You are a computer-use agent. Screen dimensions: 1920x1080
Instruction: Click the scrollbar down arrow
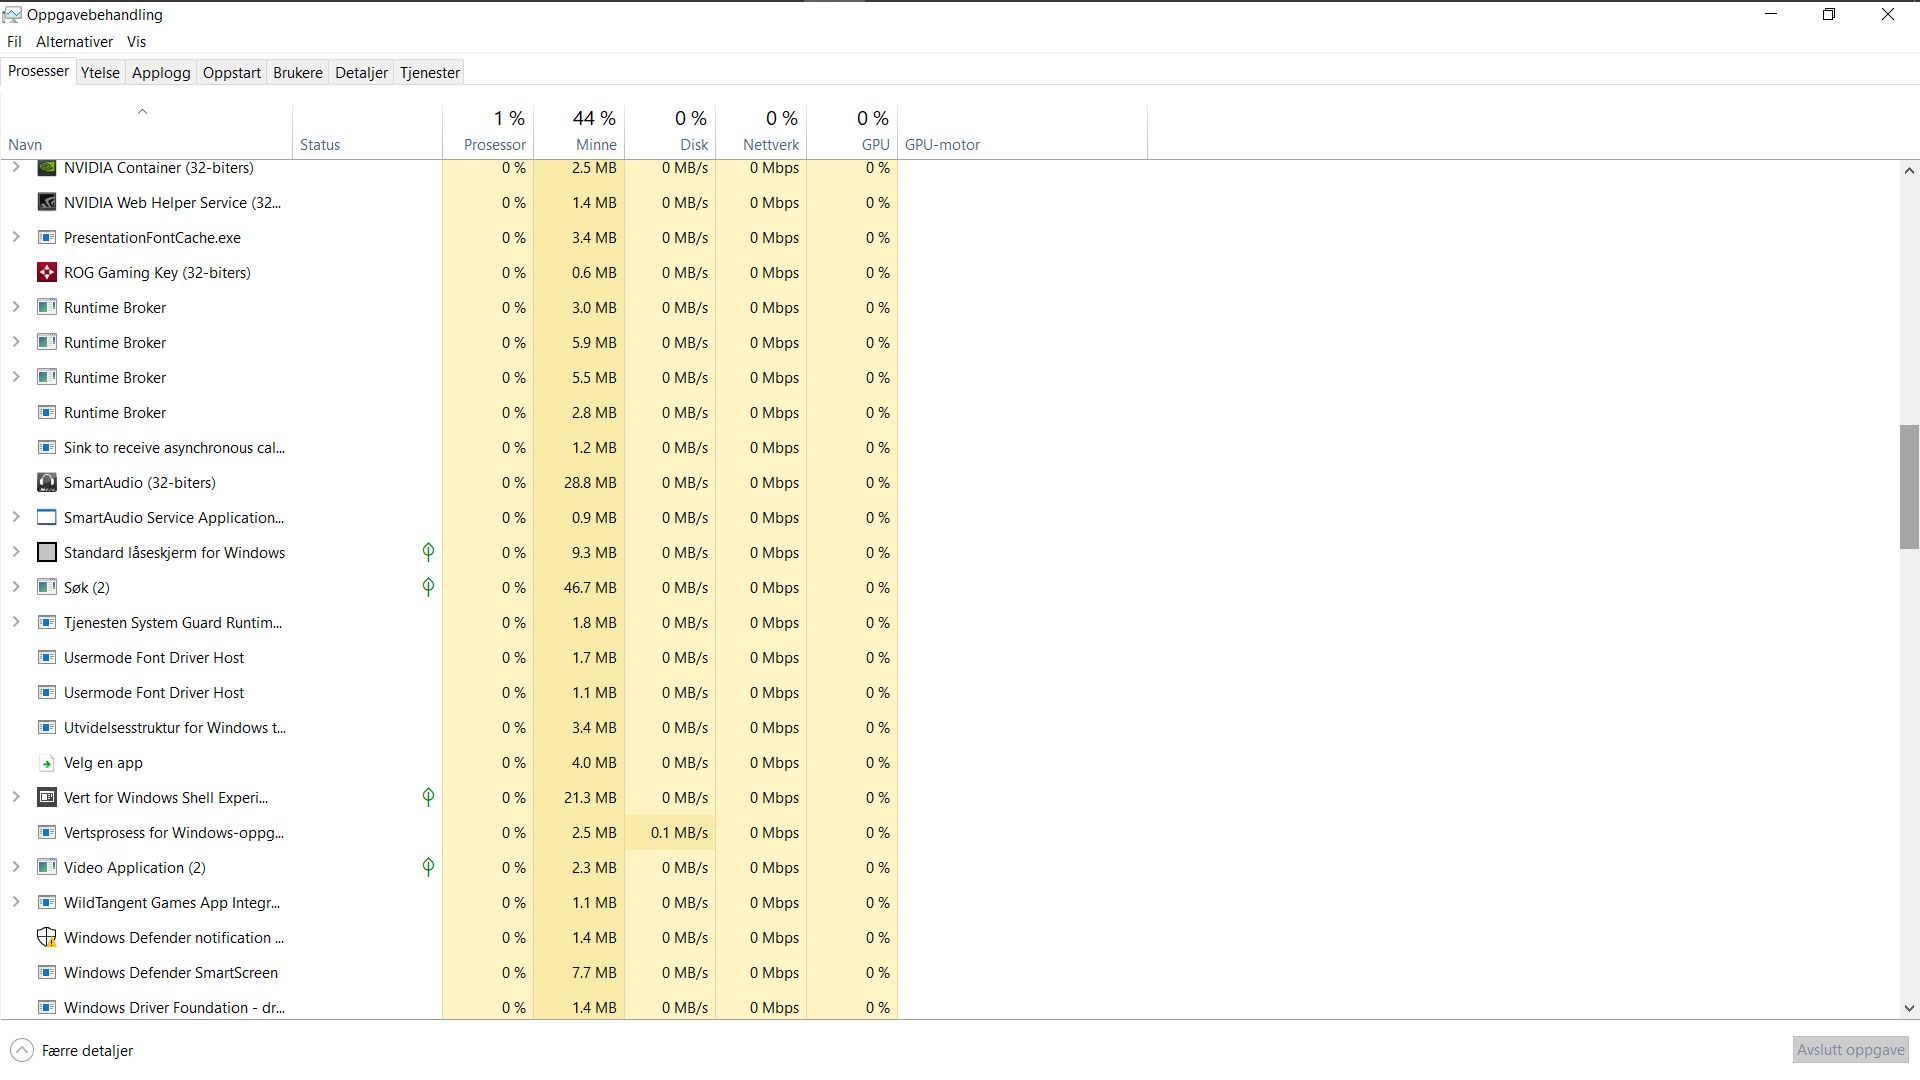tap(1909, 1009)
